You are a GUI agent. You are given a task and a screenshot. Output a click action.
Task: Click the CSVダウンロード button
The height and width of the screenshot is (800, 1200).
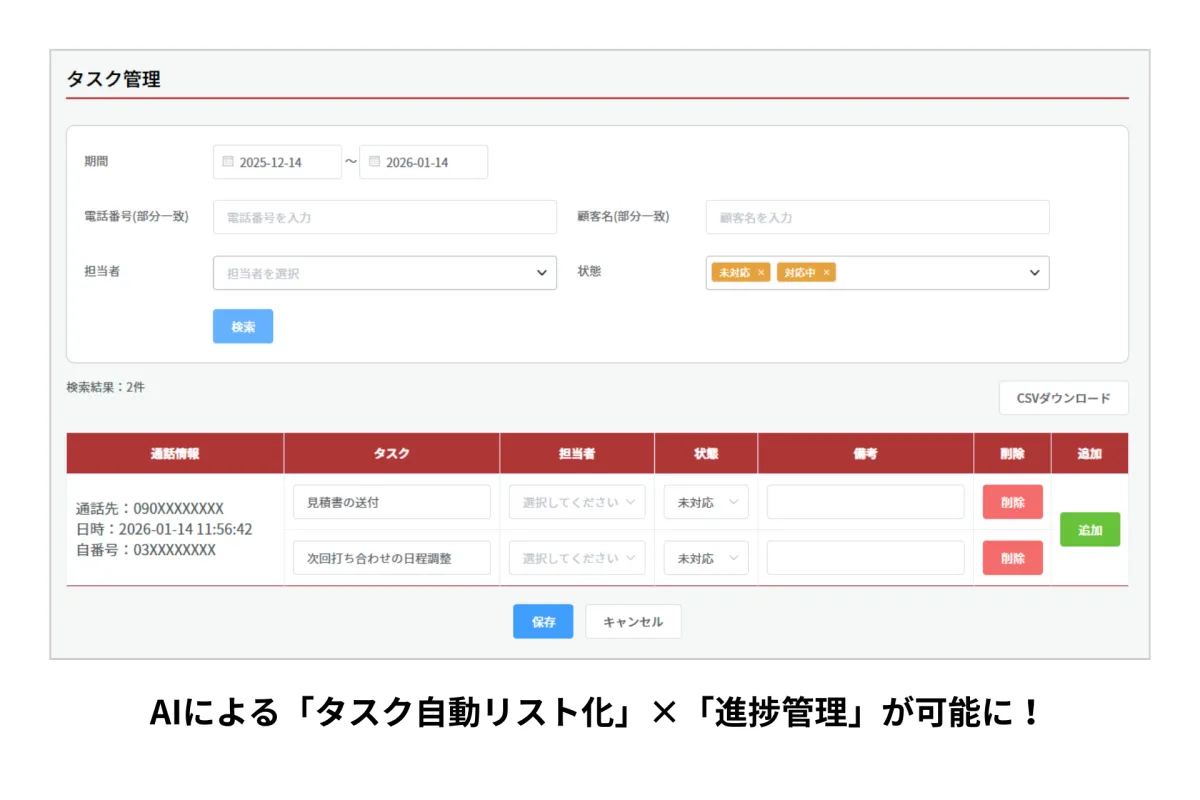[1063, 398]
